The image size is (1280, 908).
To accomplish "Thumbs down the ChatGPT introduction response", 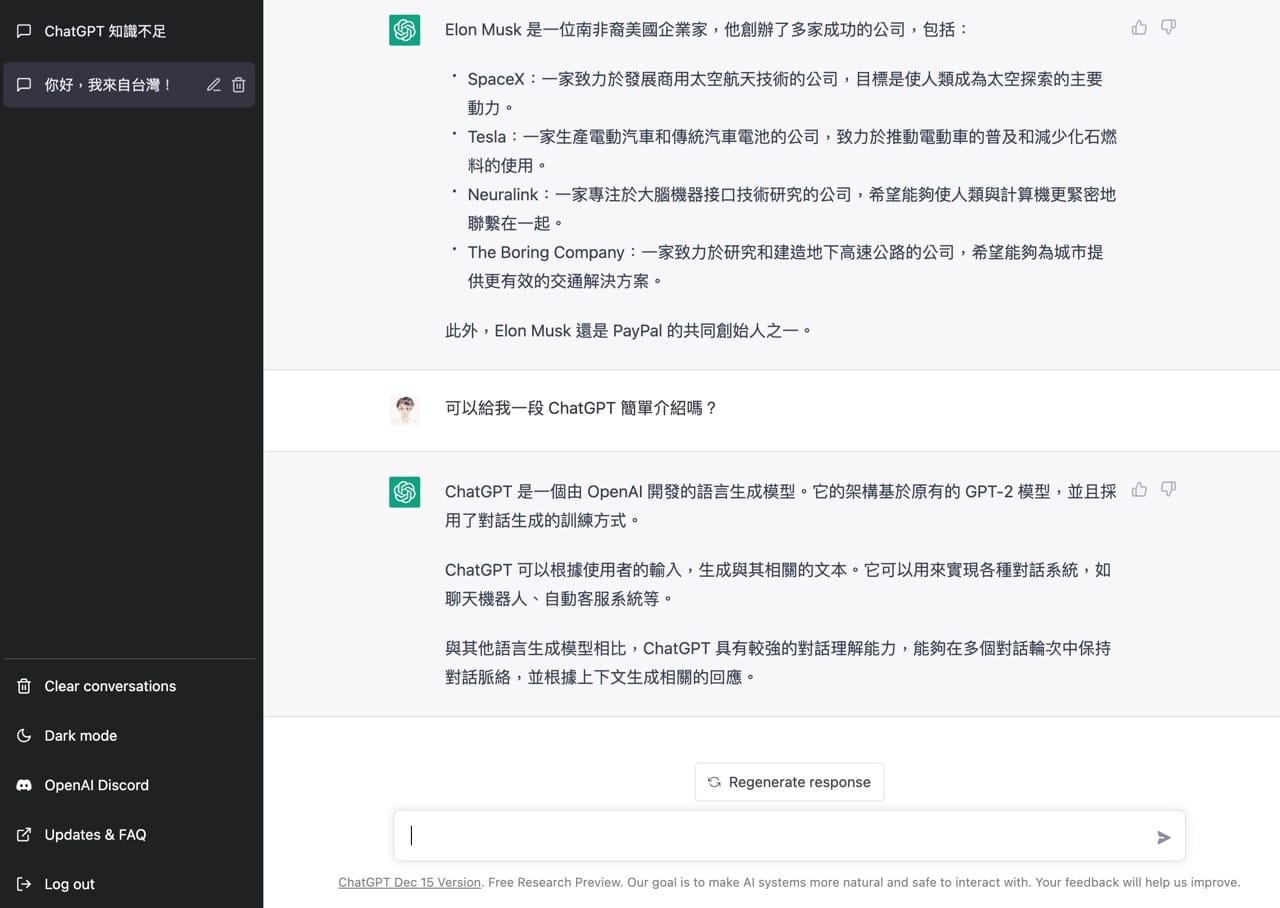I will click(x=1168, y=489).
